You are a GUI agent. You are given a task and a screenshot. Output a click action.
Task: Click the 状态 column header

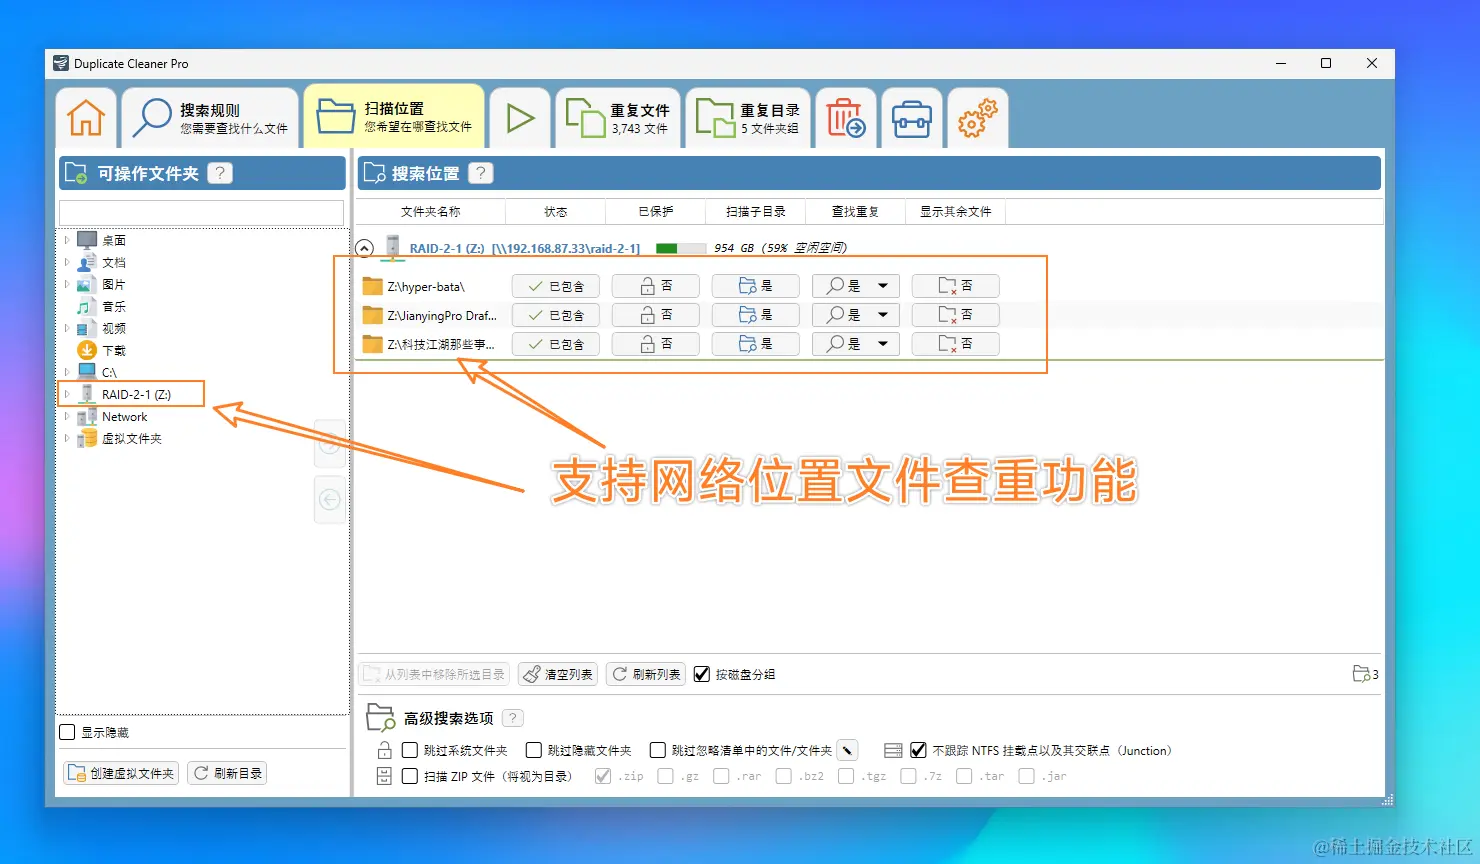[x=555, y=212]
